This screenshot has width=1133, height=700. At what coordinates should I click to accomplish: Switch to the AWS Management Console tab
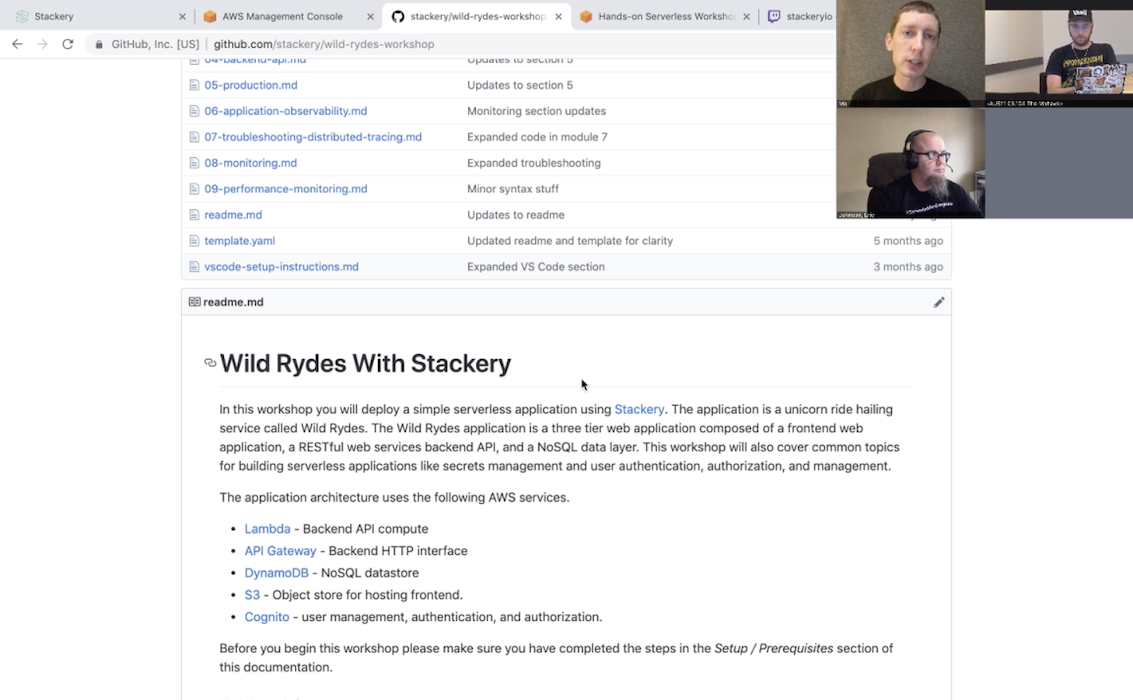click(x=289, y=16)
